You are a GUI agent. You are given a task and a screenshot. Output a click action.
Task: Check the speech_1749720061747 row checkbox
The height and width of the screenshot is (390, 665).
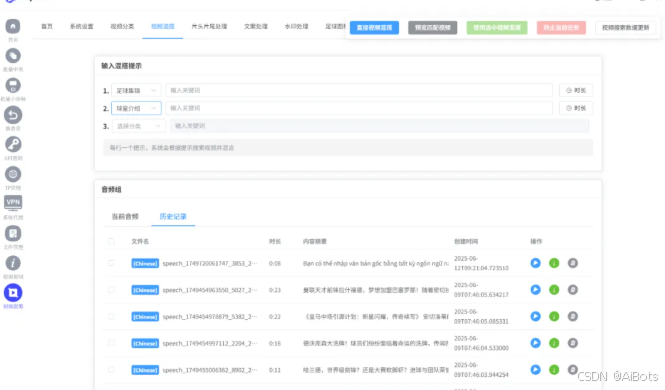tap(111, 263)
